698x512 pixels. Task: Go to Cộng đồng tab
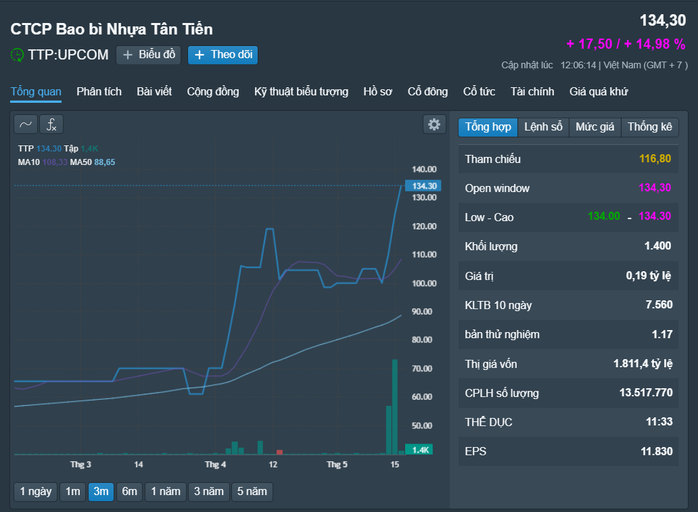click(213, 92)
